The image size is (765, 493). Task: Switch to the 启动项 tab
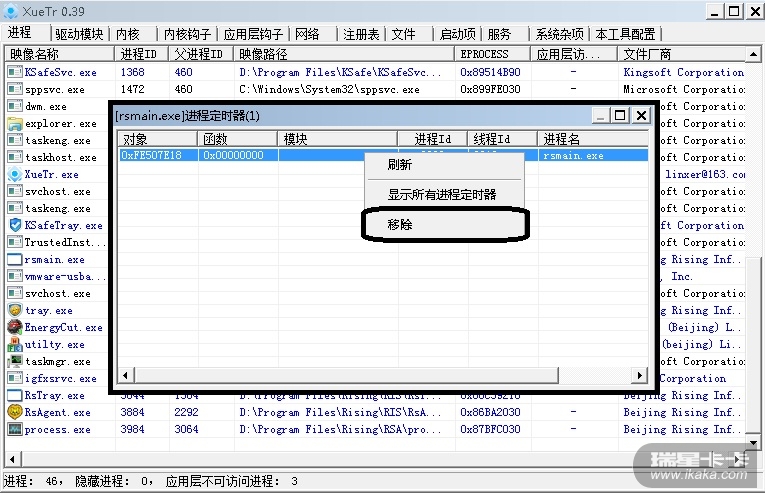tap(457, 34)
